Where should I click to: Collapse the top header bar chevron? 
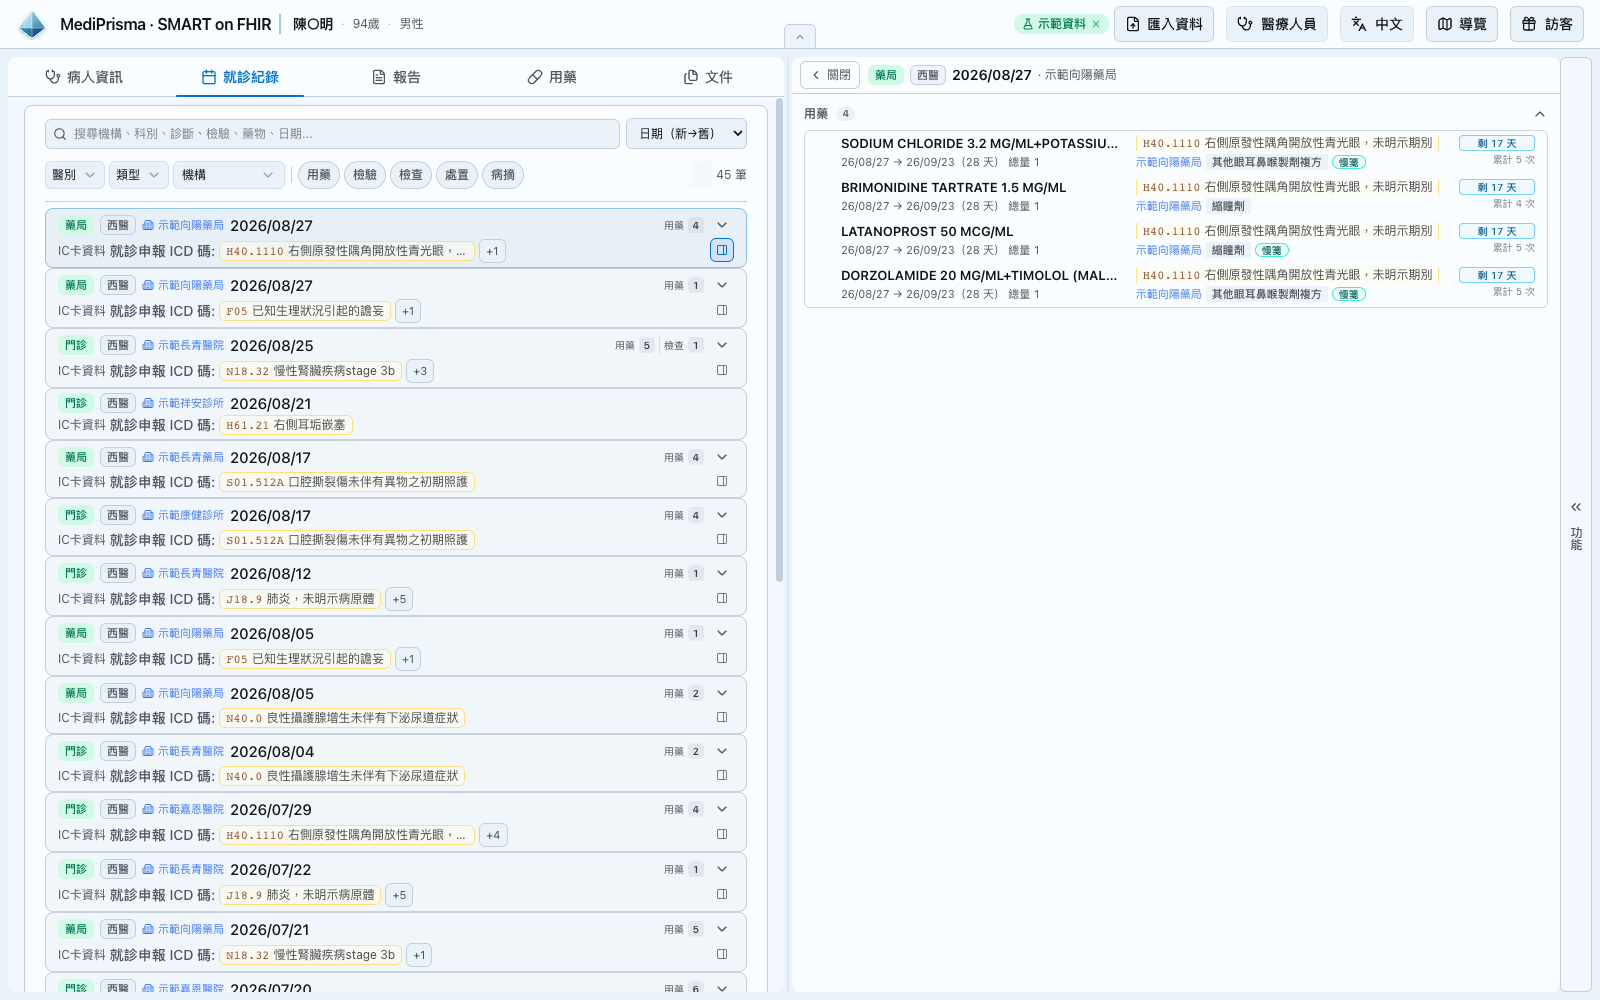tap(800, 37)
